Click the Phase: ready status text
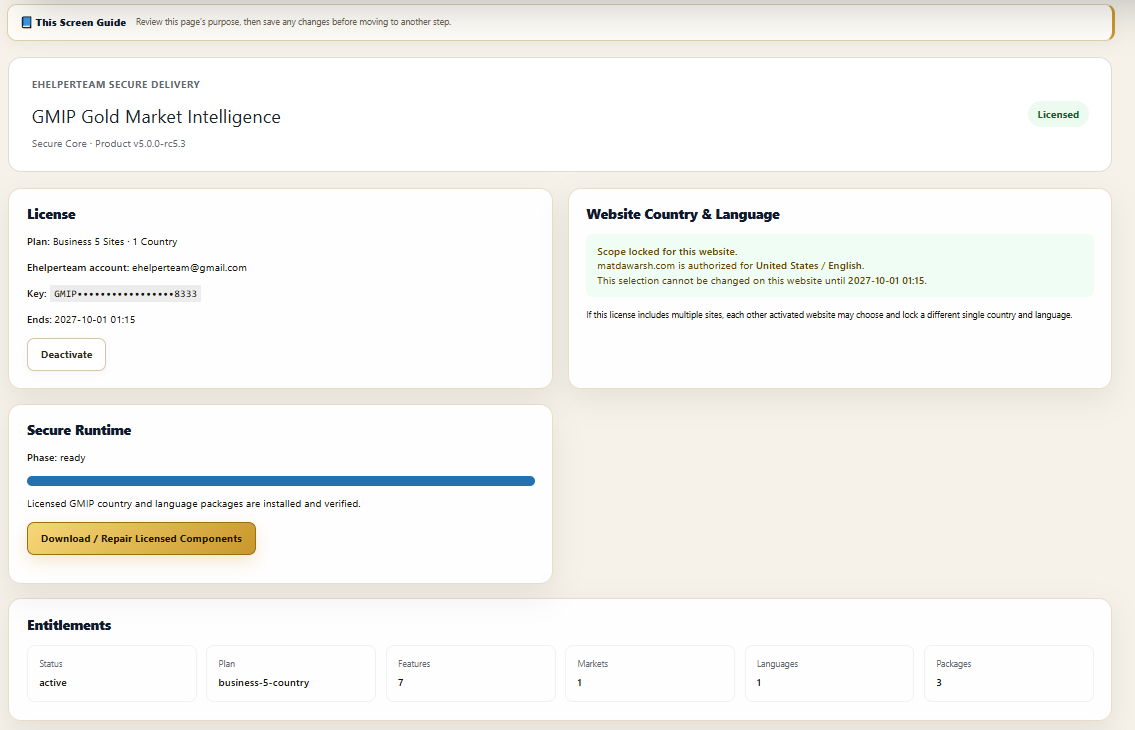The width and height of the screenshot is (1135, 730). [56, 458]
